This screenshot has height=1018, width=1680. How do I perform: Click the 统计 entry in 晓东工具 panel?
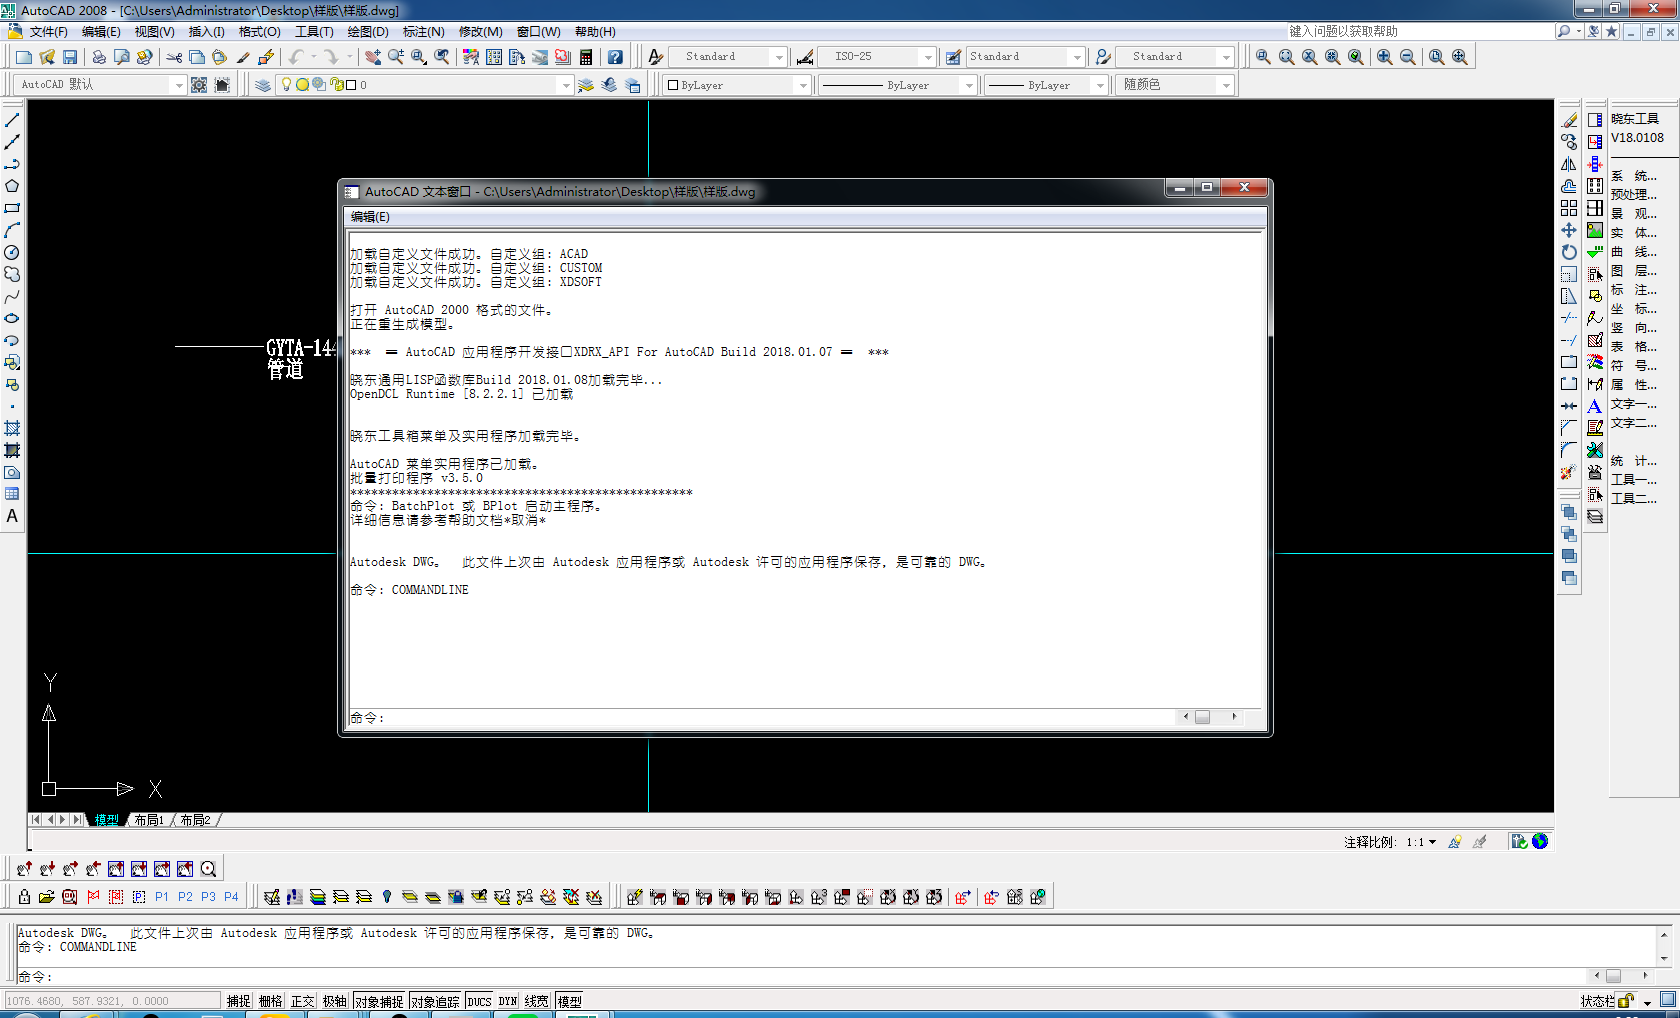coord(1634,461)
